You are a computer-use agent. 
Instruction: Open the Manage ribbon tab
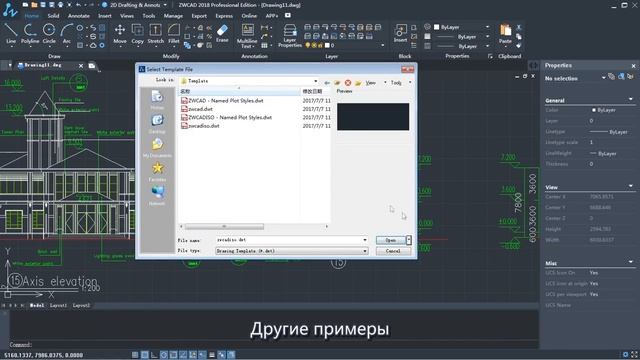(x=173, y=16)
